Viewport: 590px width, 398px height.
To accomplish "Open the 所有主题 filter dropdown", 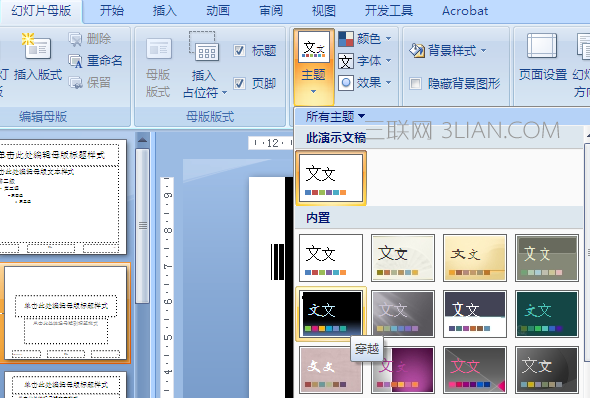I will point(335,116).
